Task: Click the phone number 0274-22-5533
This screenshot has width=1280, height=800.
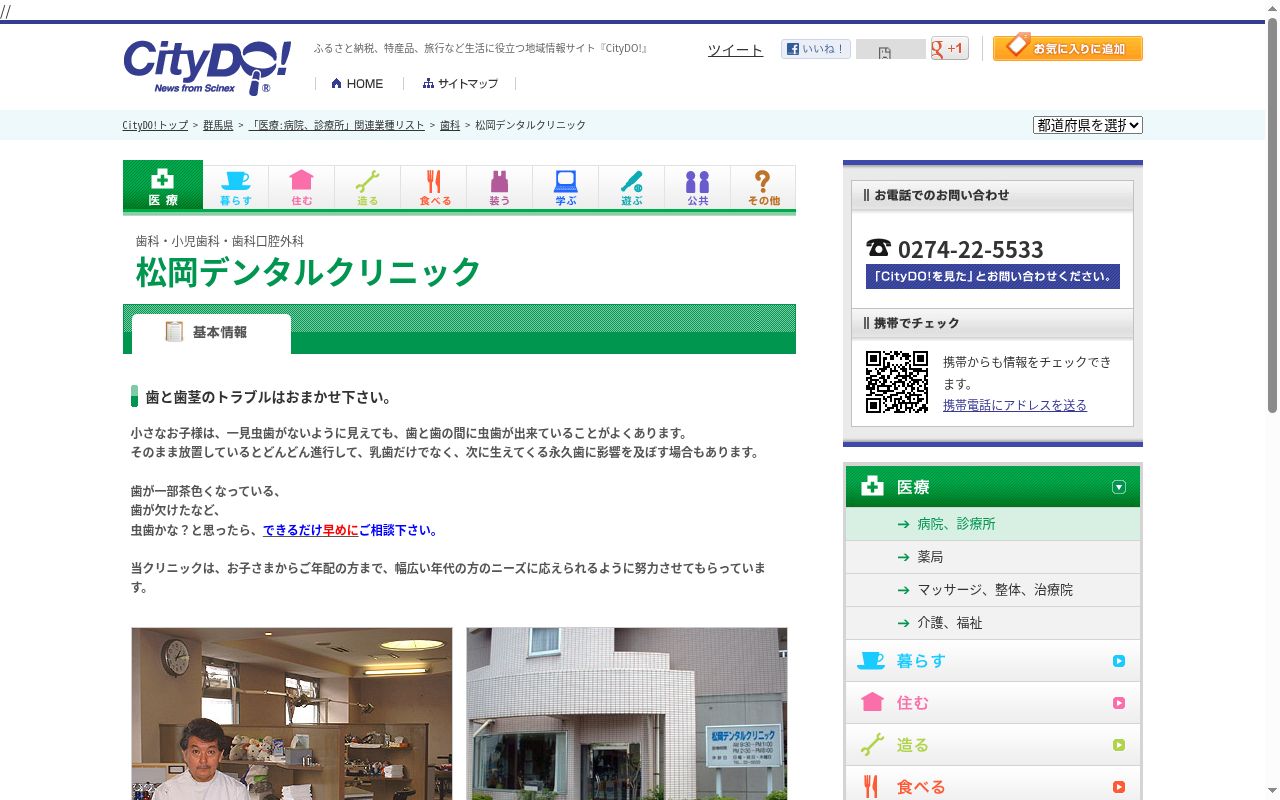Action: 970,249
